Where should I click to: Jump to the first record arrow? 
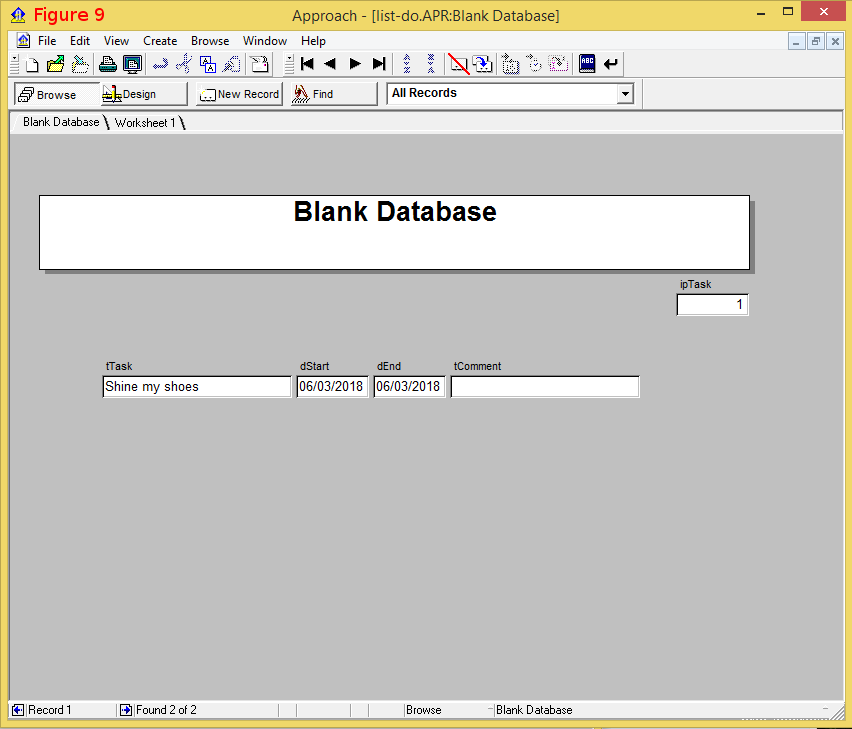(x=306, y=63)
